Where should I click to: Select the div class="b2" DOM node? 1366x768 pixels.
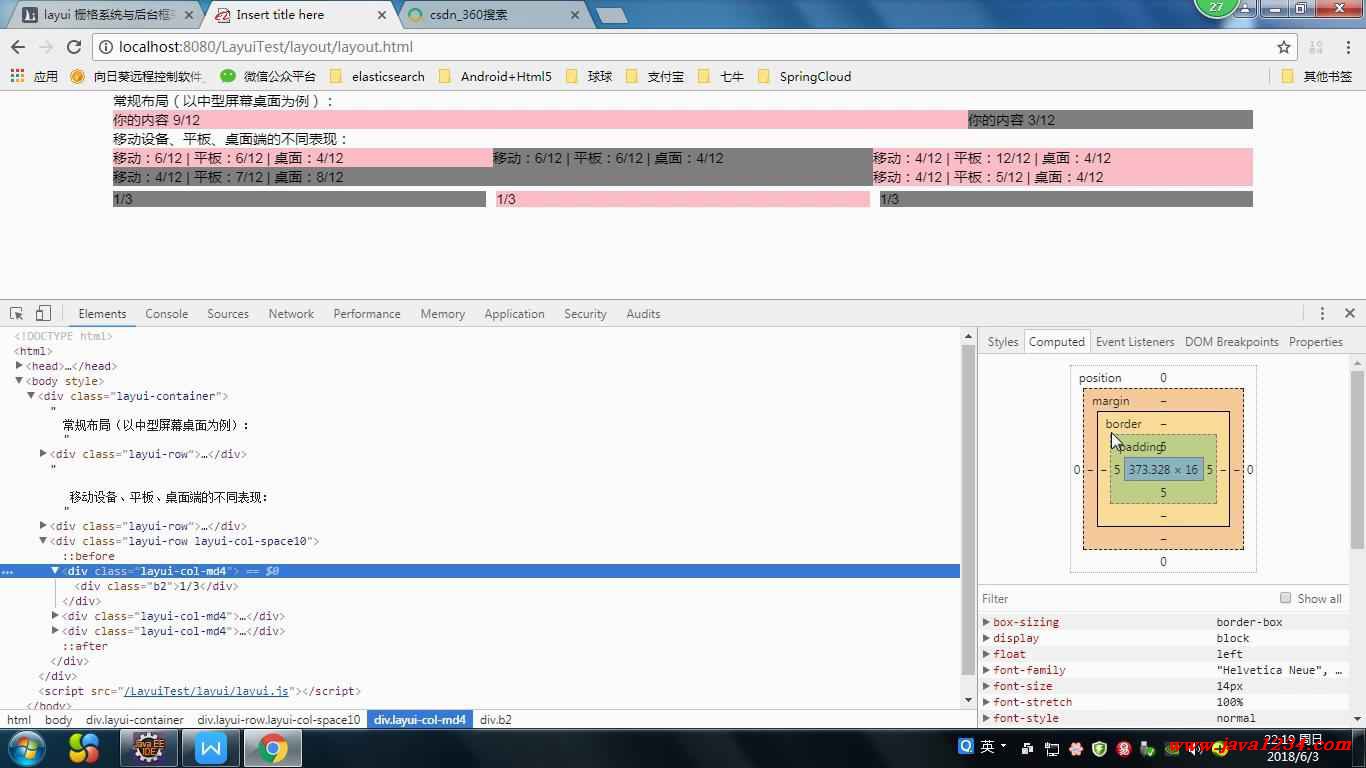pyautogui.click(x=157, y=586)
